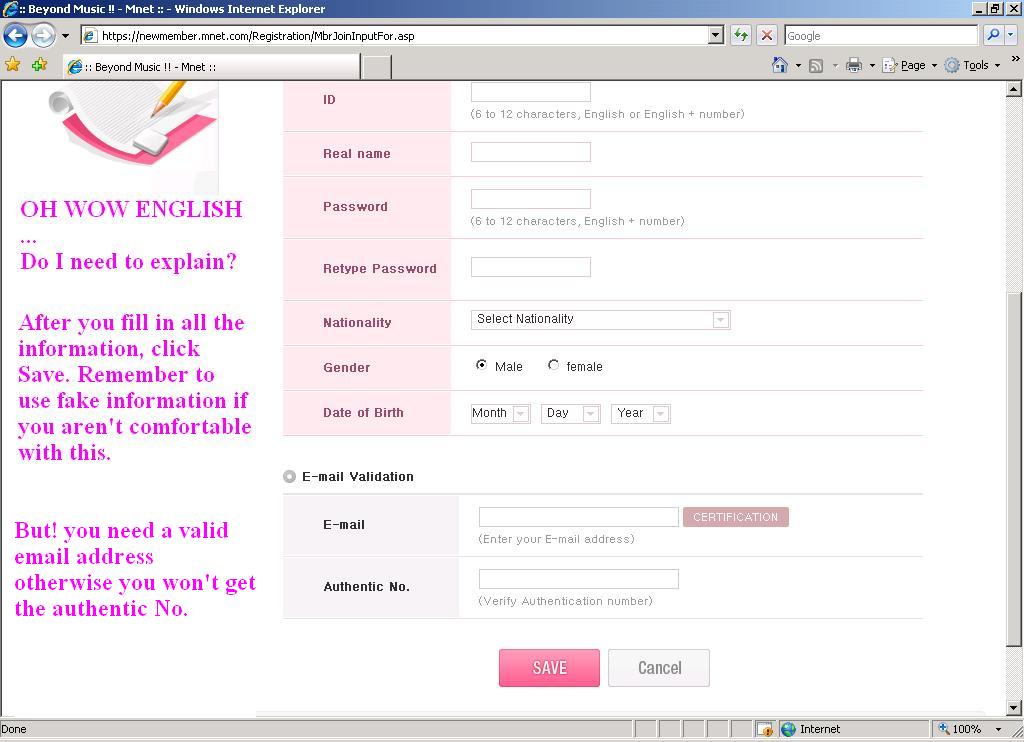The image size is (1024, 742).
Task: Expand the Year dropdown
Action: pyautogui.click(x=640, y=414)
